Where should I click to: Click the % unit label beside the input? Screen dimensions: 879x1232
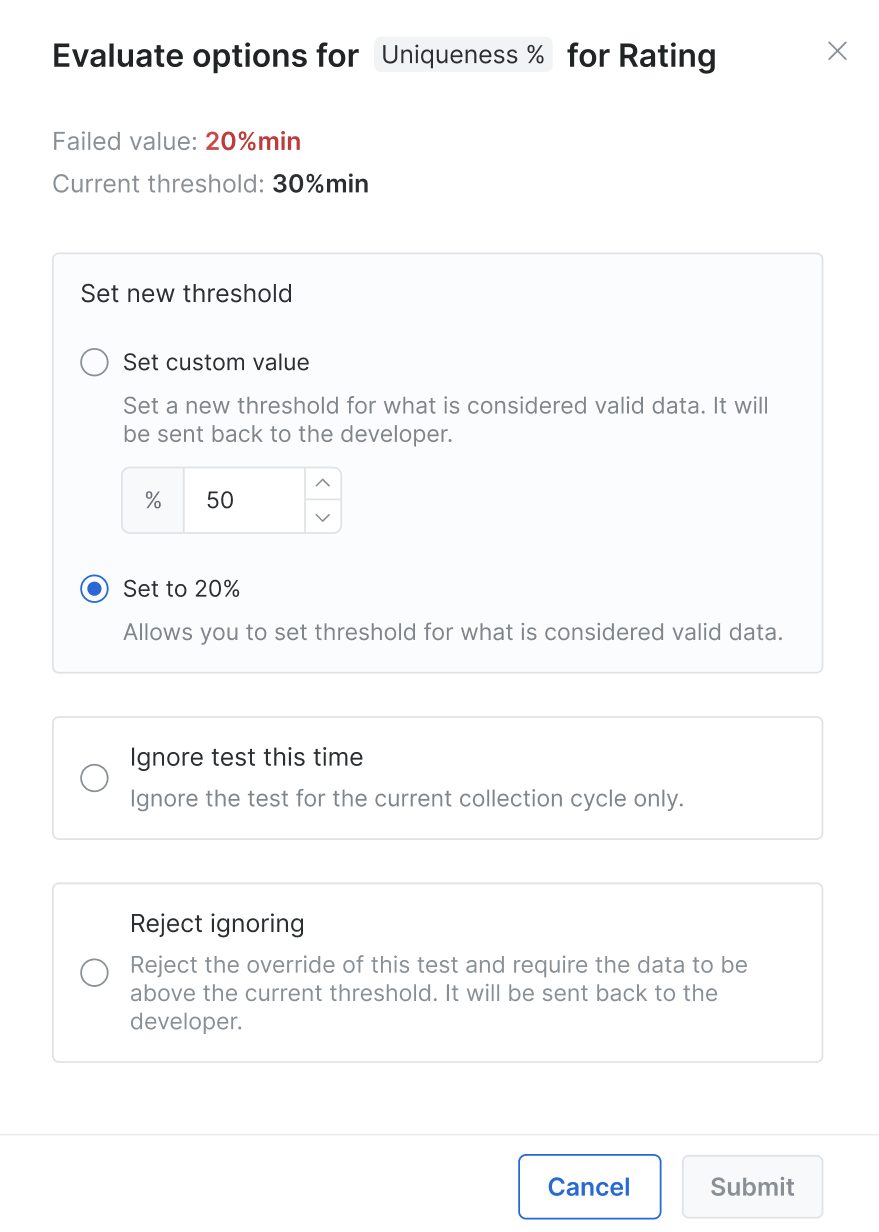[x=152, y=500]
